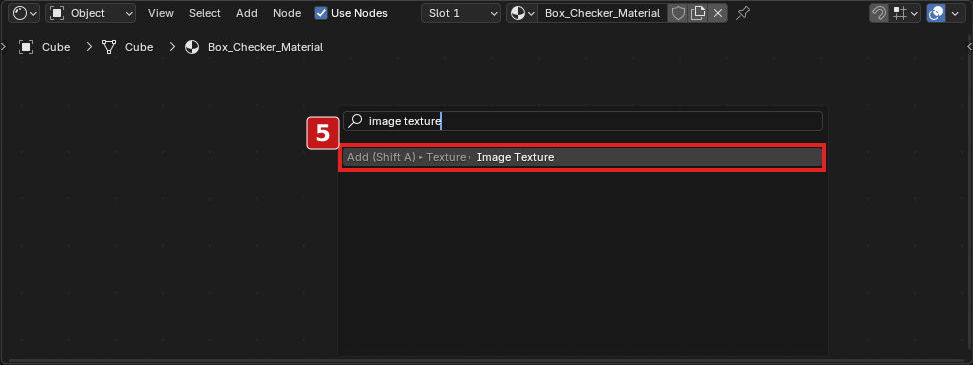This screenshot has width=973, height=365.
Task: Expand the right sidebar region arrow
Action: click(969, 47)
